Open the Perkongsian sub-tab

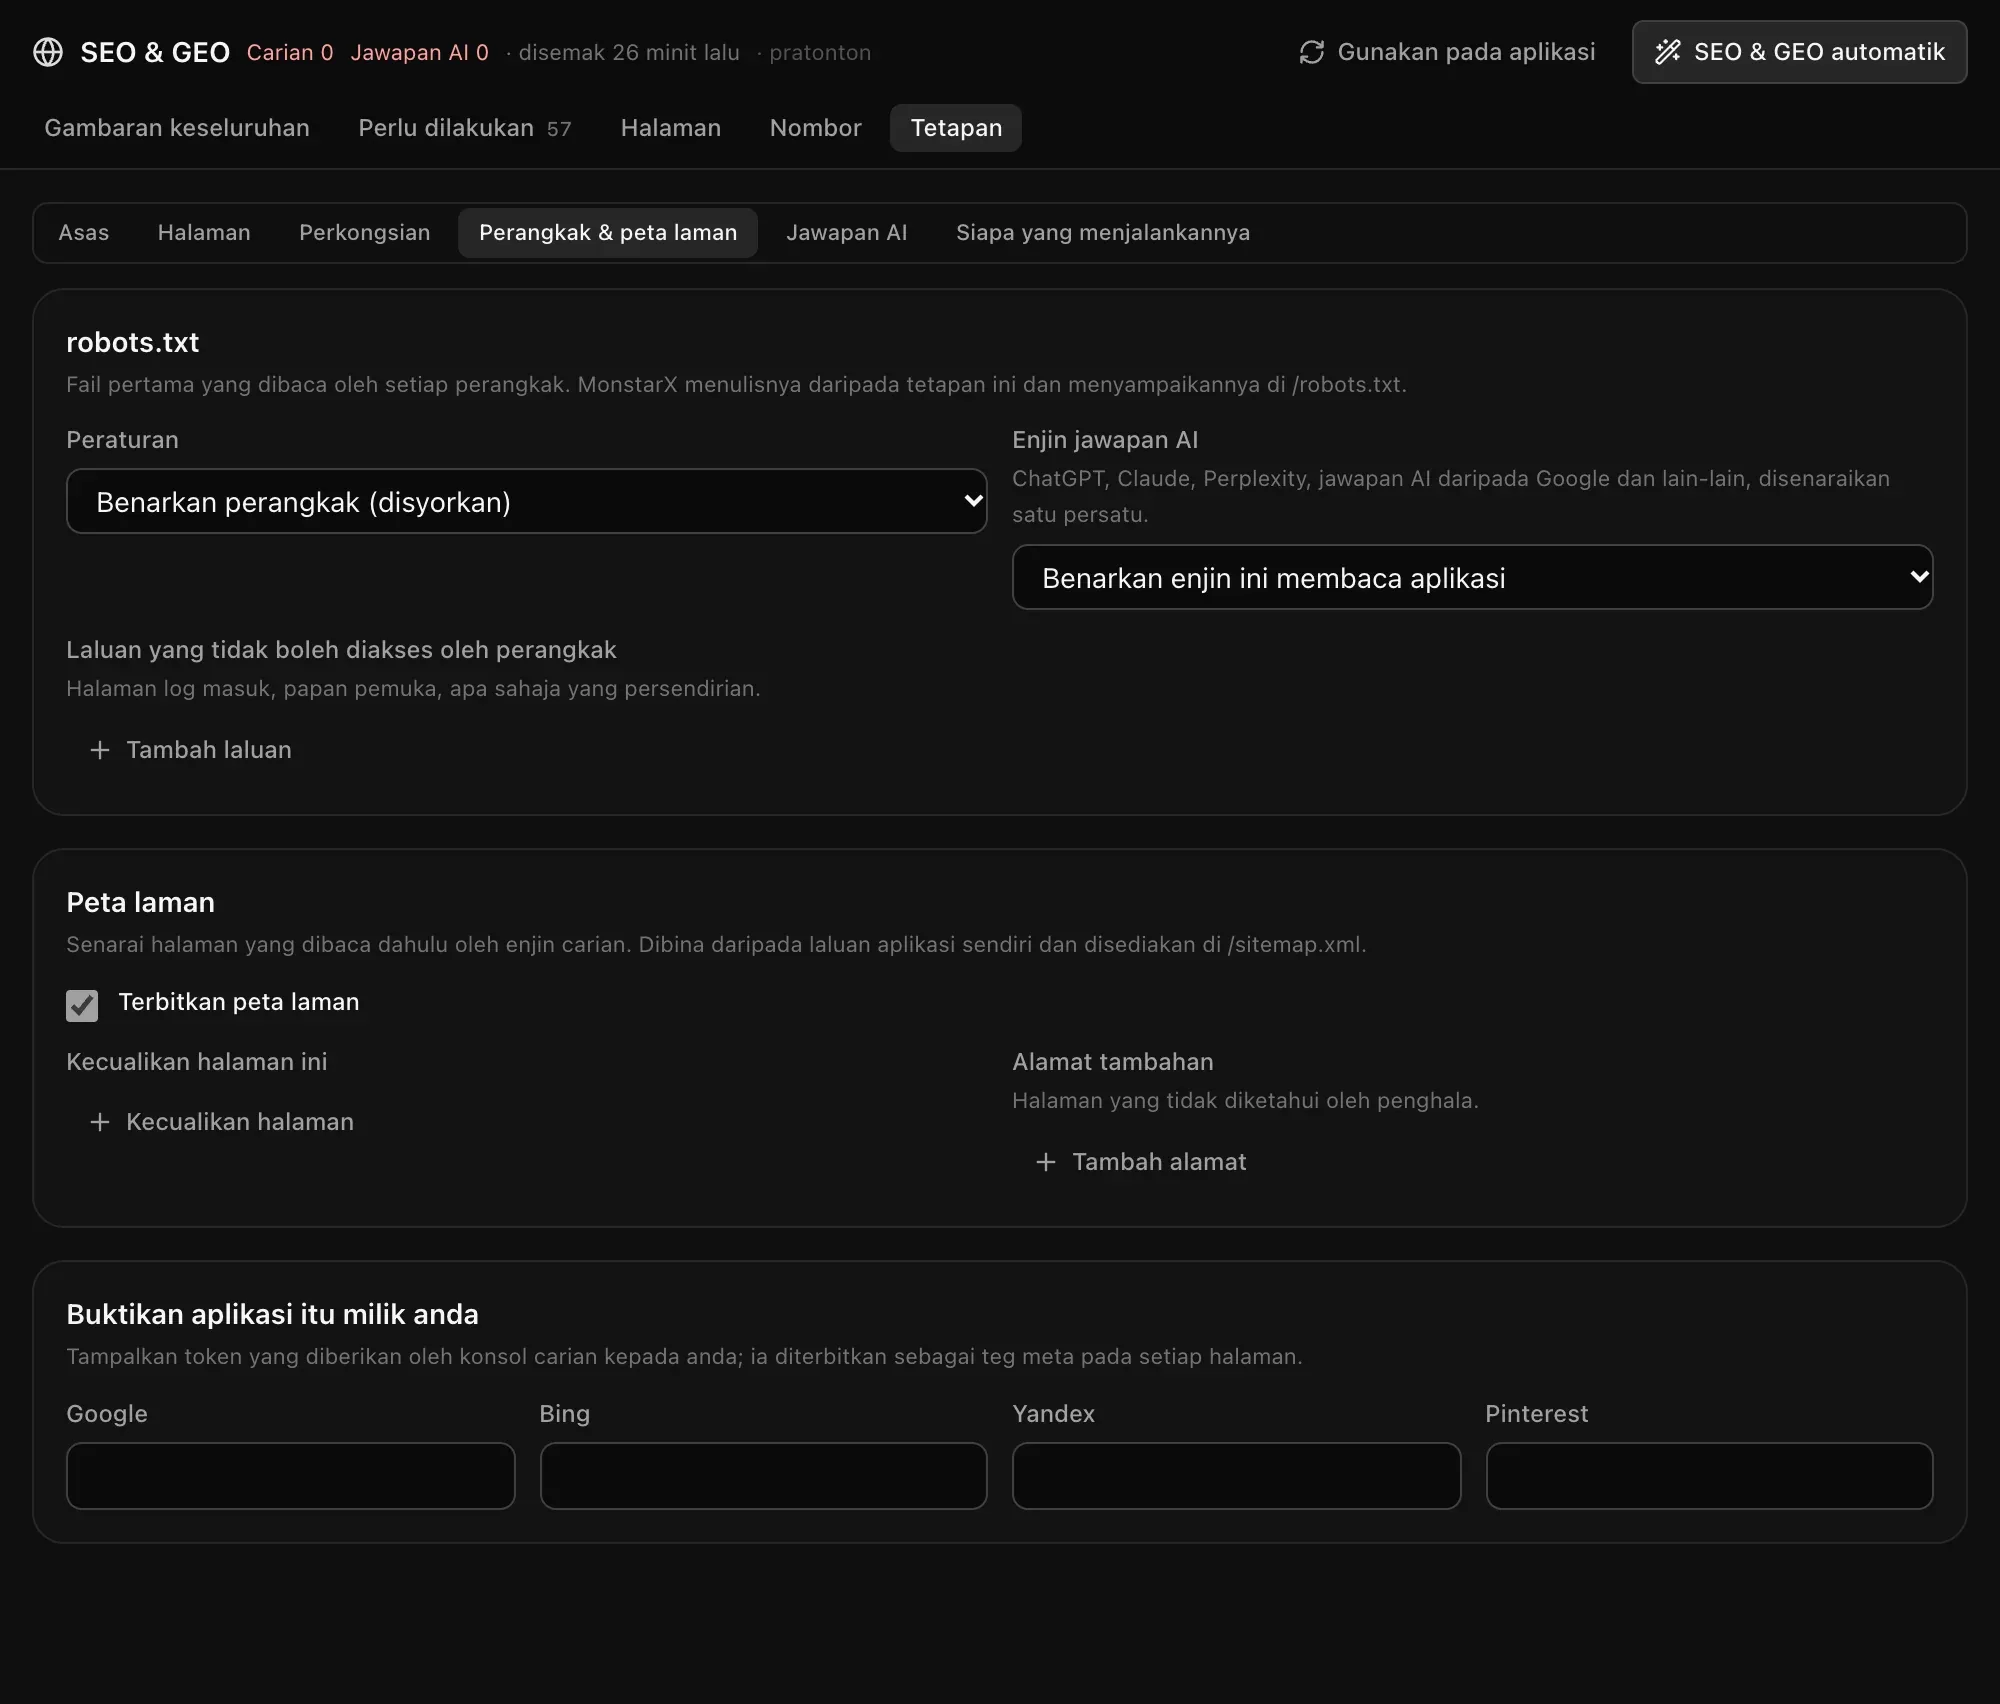(x=364, y=233)
